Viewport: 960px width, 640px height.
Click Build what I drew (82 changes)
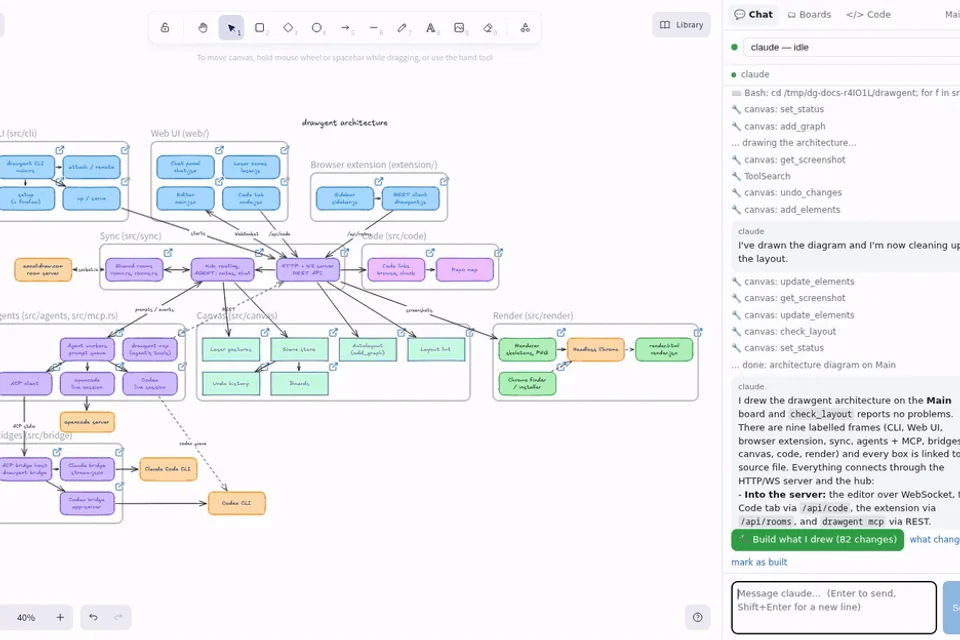coord(817,540)
